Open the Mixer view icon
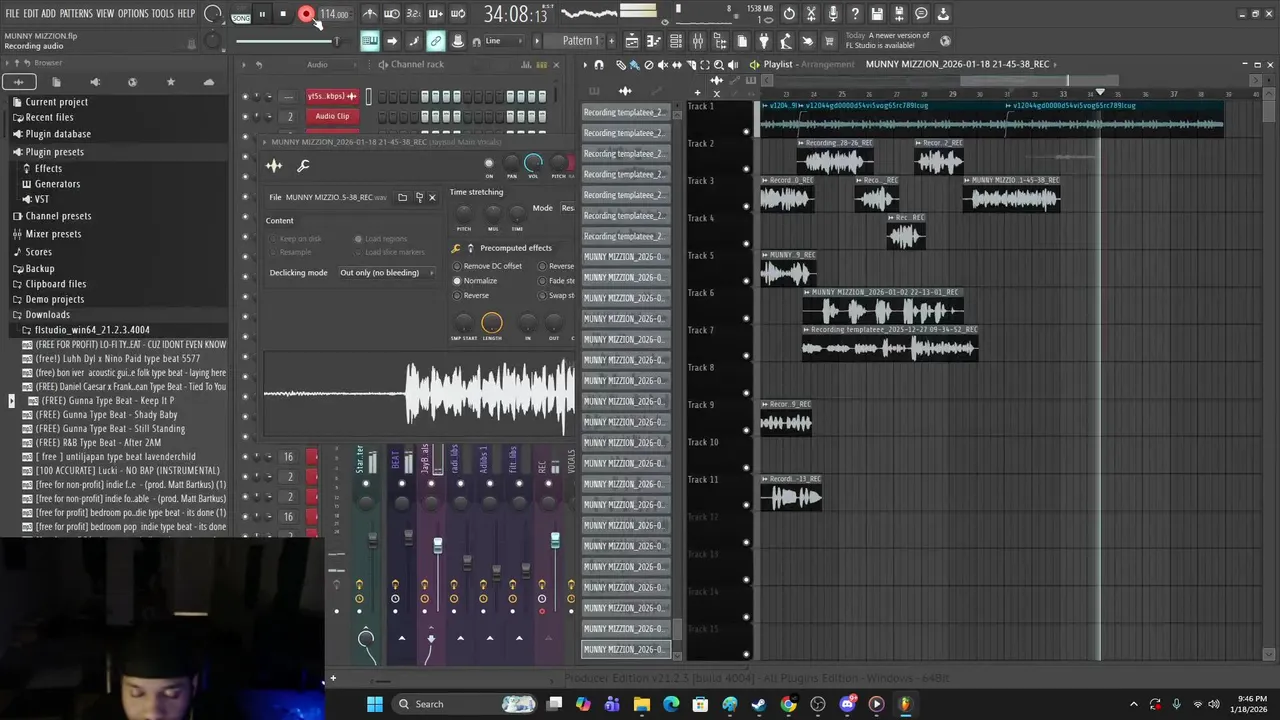This screenshot has height=720, width=1280. [x=698, y=41]
